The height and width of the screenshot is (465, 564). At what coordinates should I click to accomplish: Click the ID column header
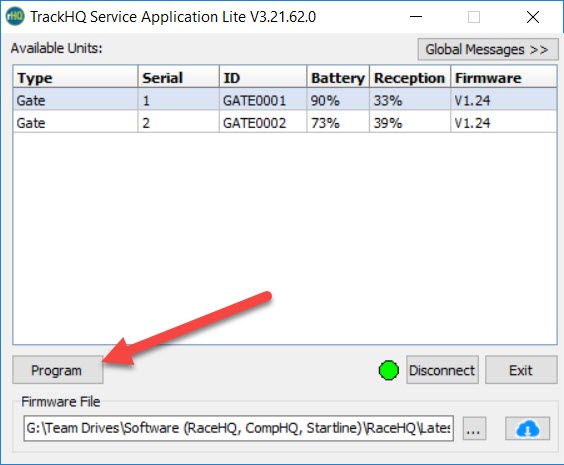pos(263,77)
